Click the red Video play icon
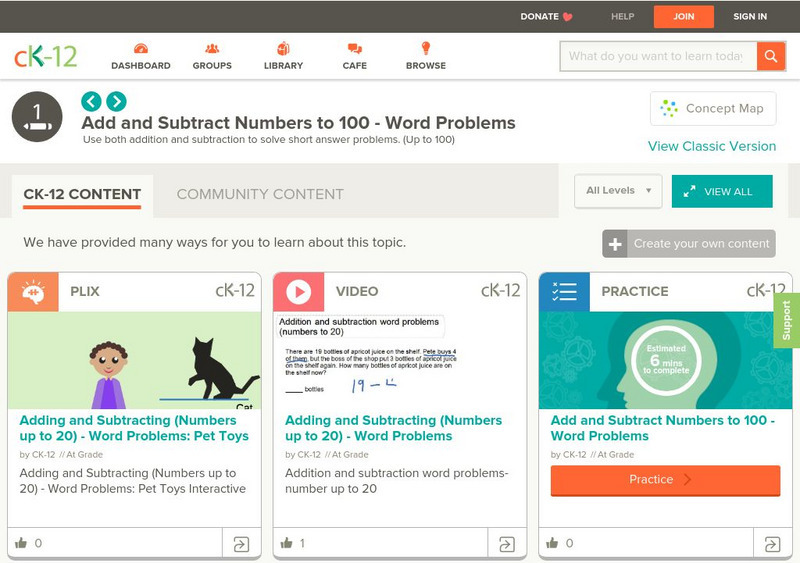 [298, 292]
